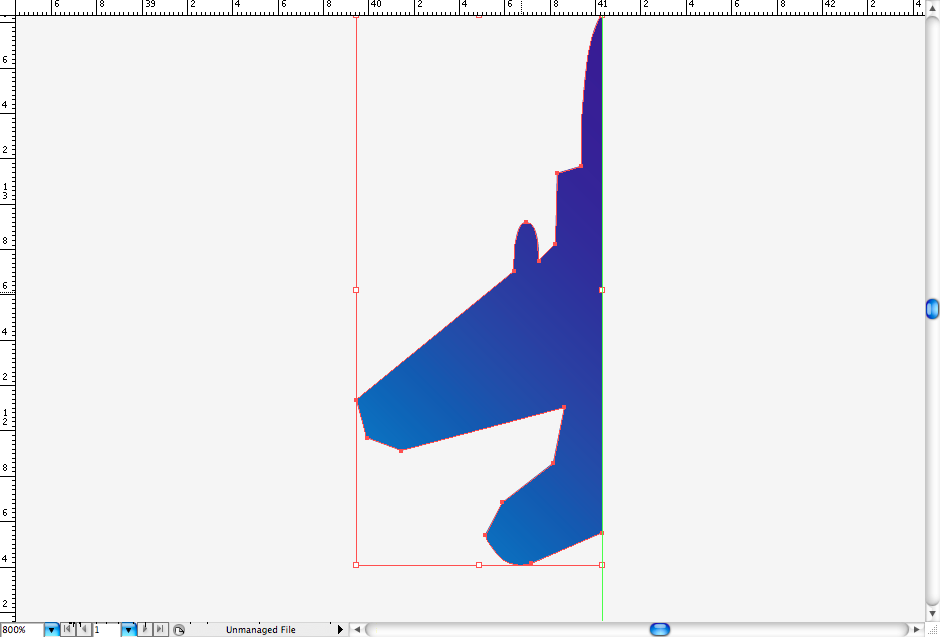Click the Unmanaged File status label
This screenshot has width=940, height=637.
coord(260,630)
